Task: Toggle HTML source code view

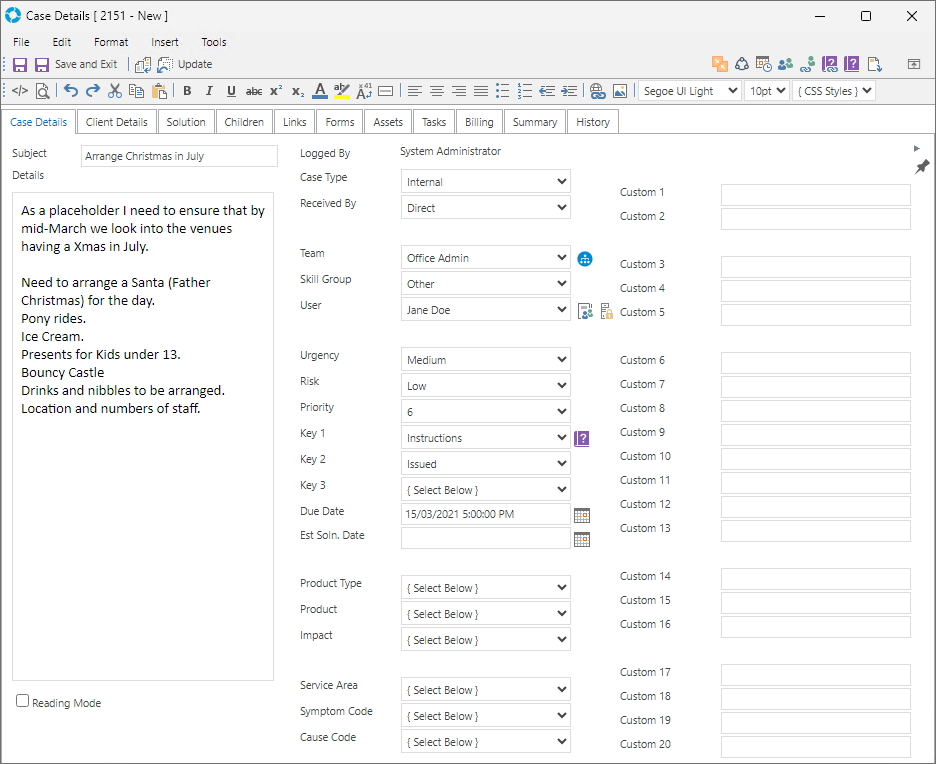Action: (20, 91)
